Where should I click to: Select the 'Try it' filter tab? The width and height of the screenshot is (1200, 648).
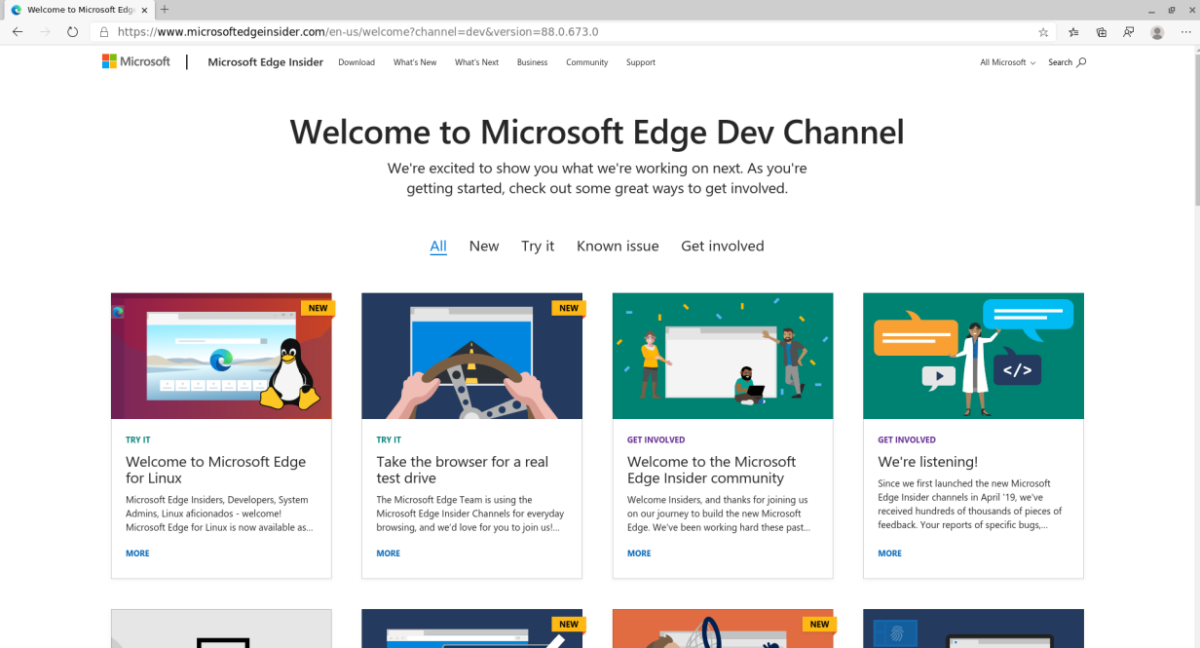coord(537,246)
